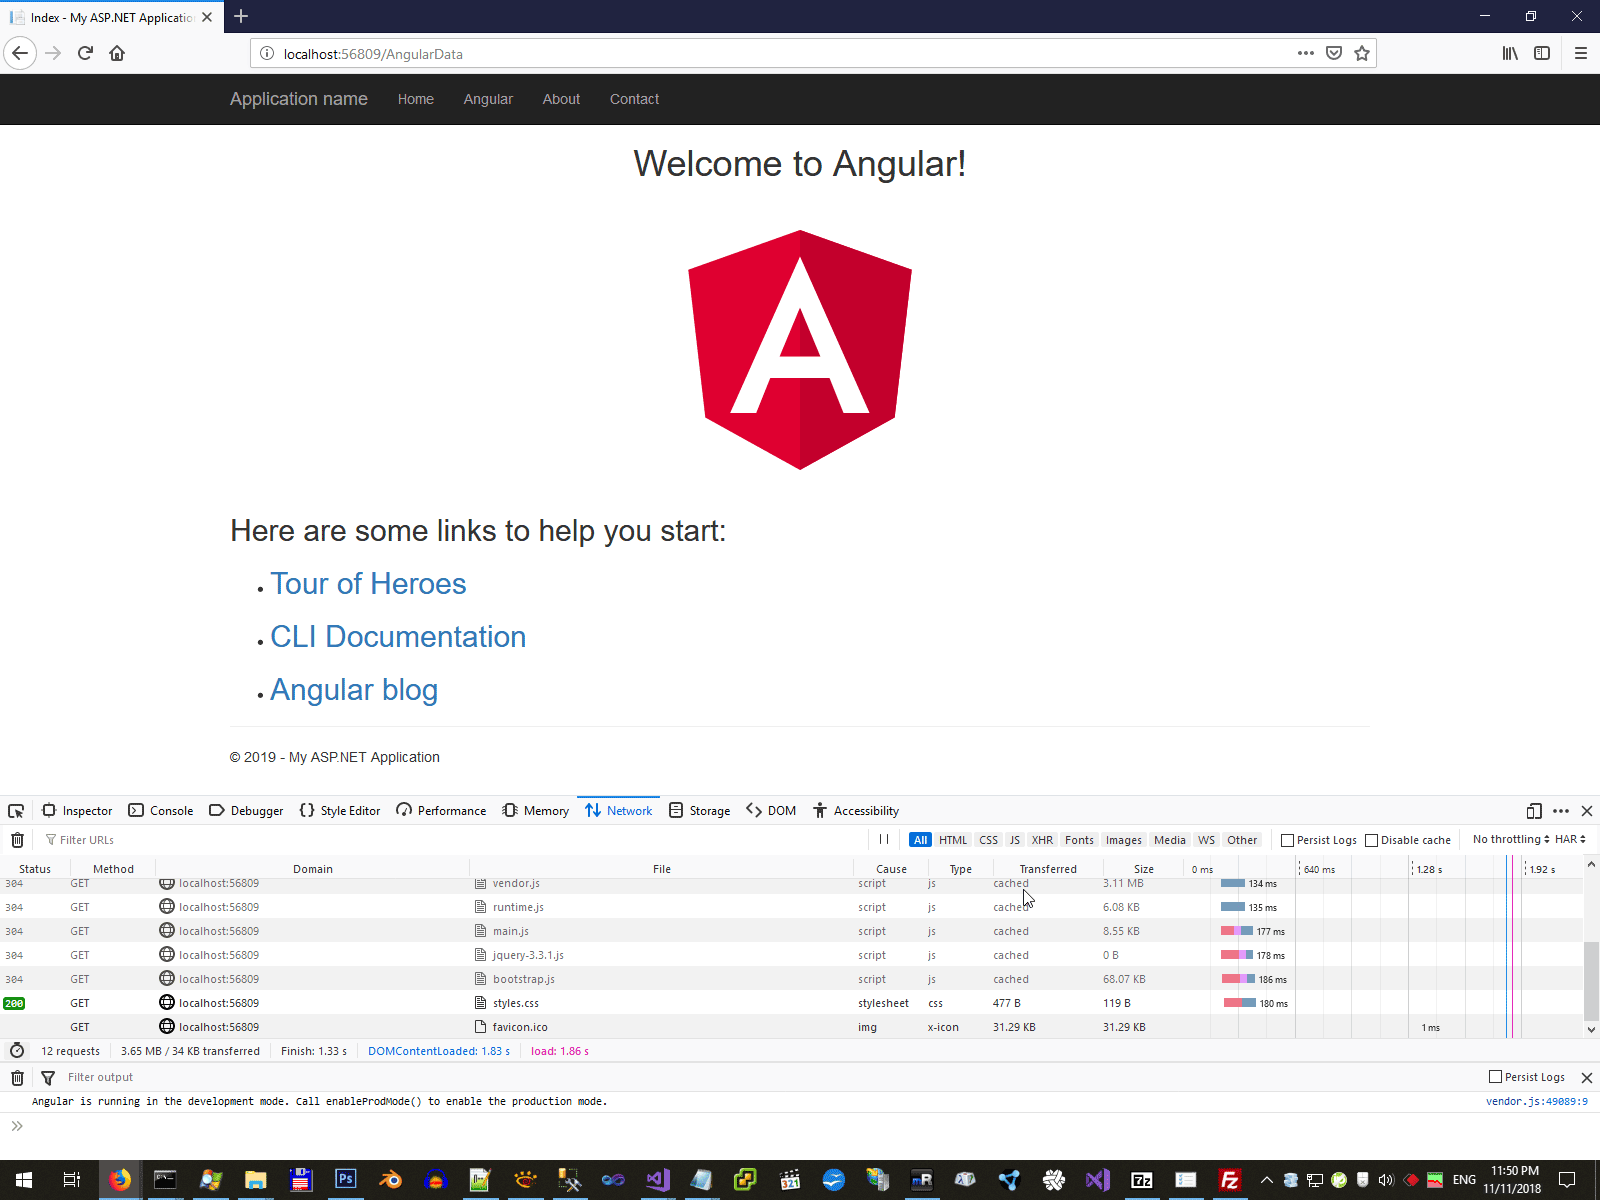The height and width of the screenshot is (1200, 1600).
Task: Filter requests by Images type
Action: pos(1124,840)
